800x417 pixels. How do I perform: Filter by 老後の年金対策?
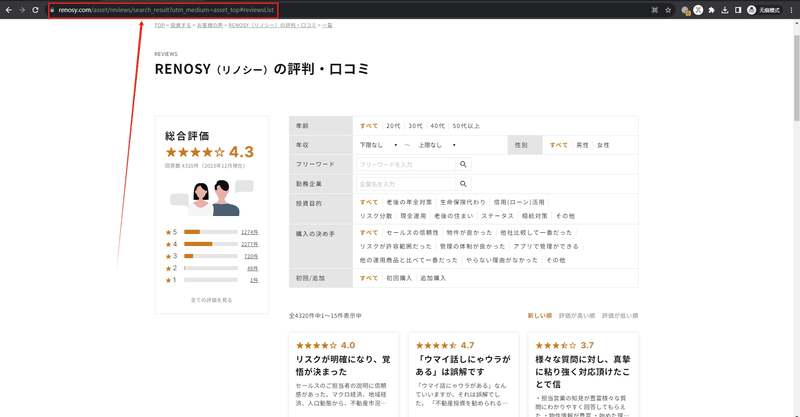pos(409,202)
